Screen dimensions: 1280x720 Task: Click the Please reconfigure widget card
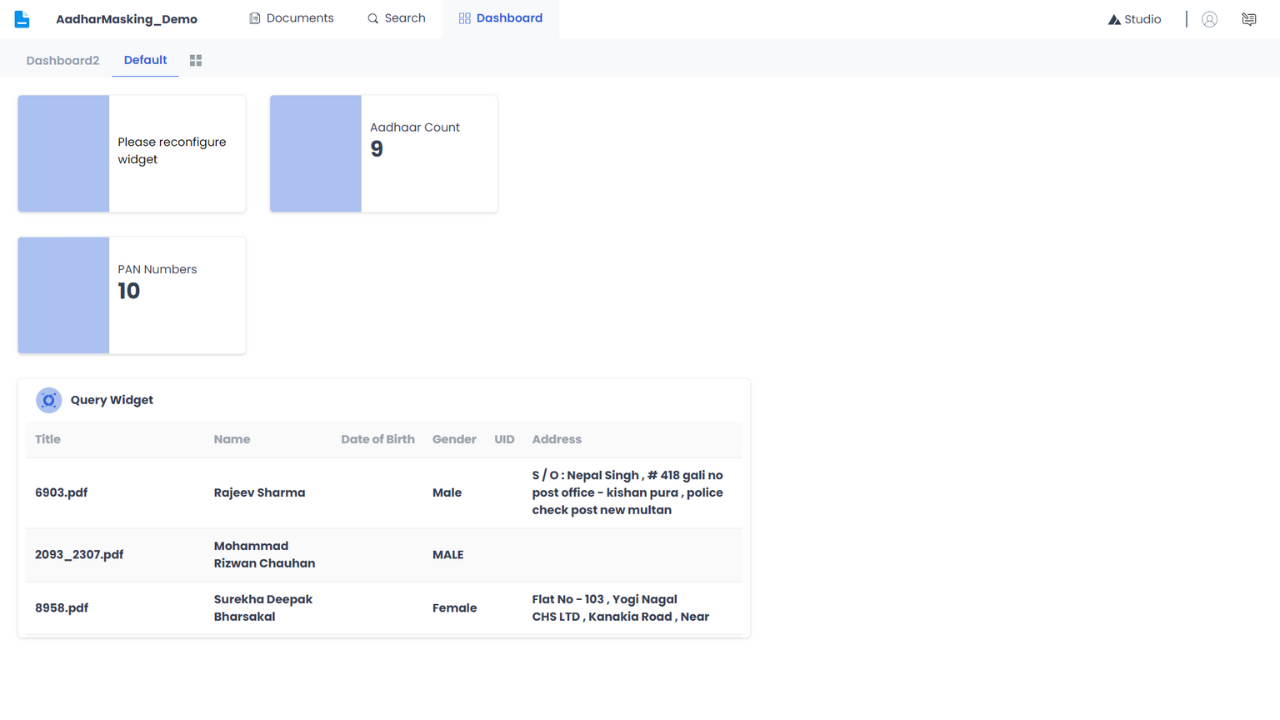tap(132, 154)
